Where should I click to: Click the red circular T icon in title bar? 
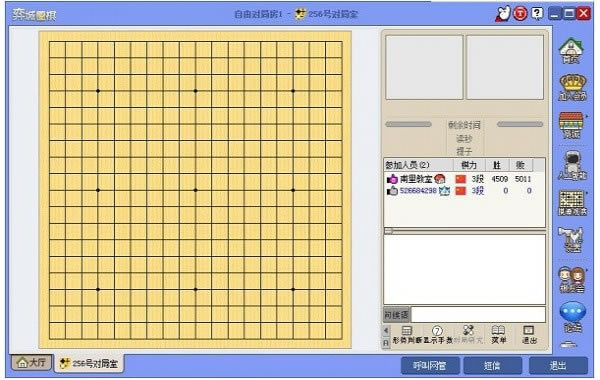[x=520, y=14]
